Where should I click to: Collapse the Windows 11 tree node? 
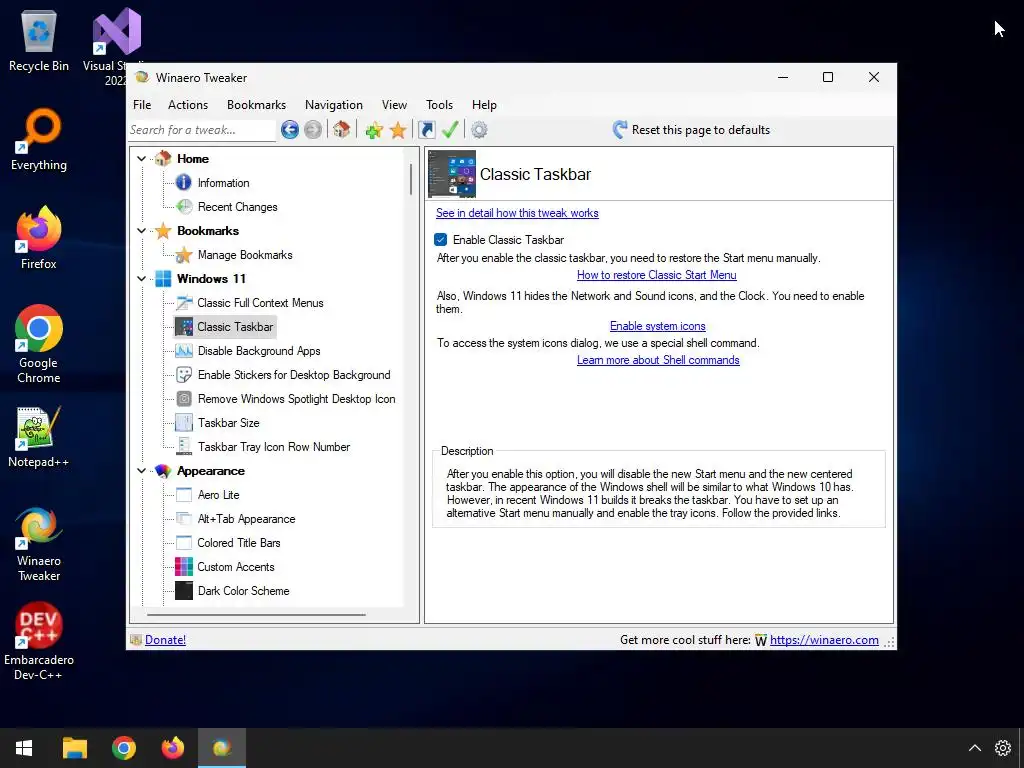point(141,279)
